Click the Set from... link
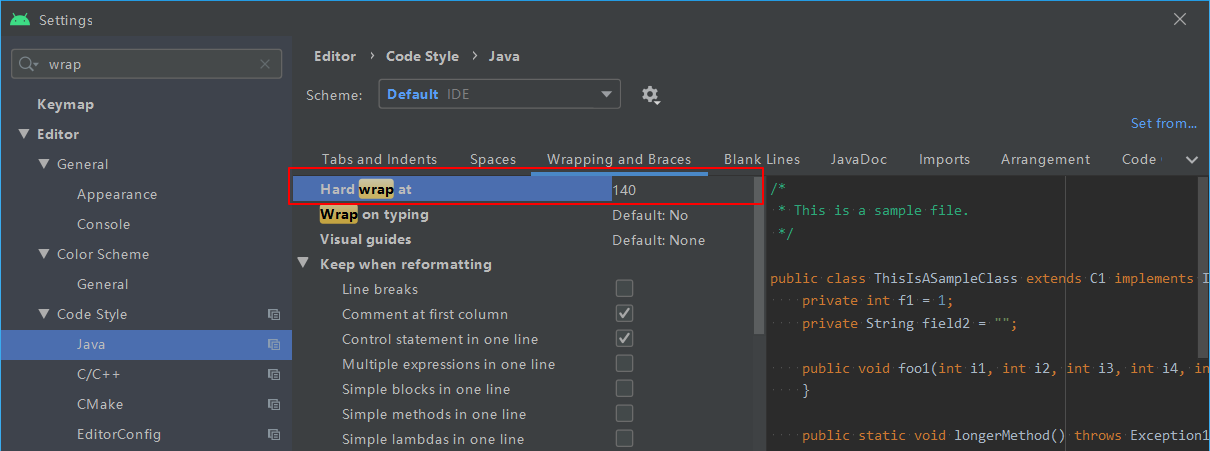The width and height of the screenshot is (1210, 451). coord(1163,123)
